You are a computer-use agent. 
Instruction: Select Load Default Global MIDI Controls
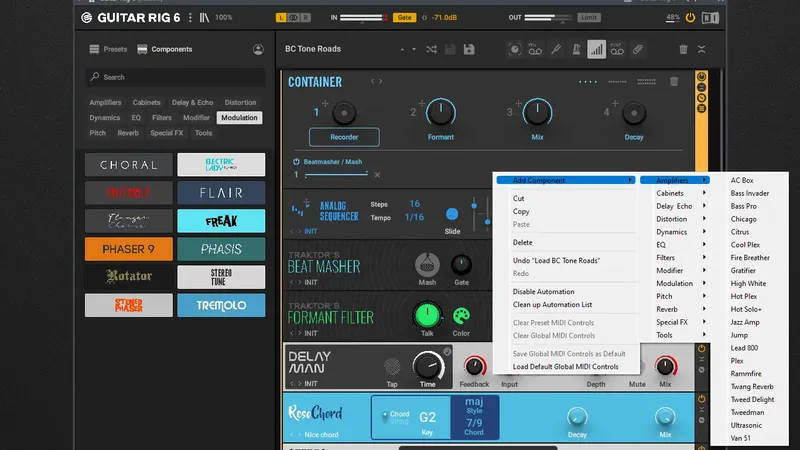click(x=565, y=367)
